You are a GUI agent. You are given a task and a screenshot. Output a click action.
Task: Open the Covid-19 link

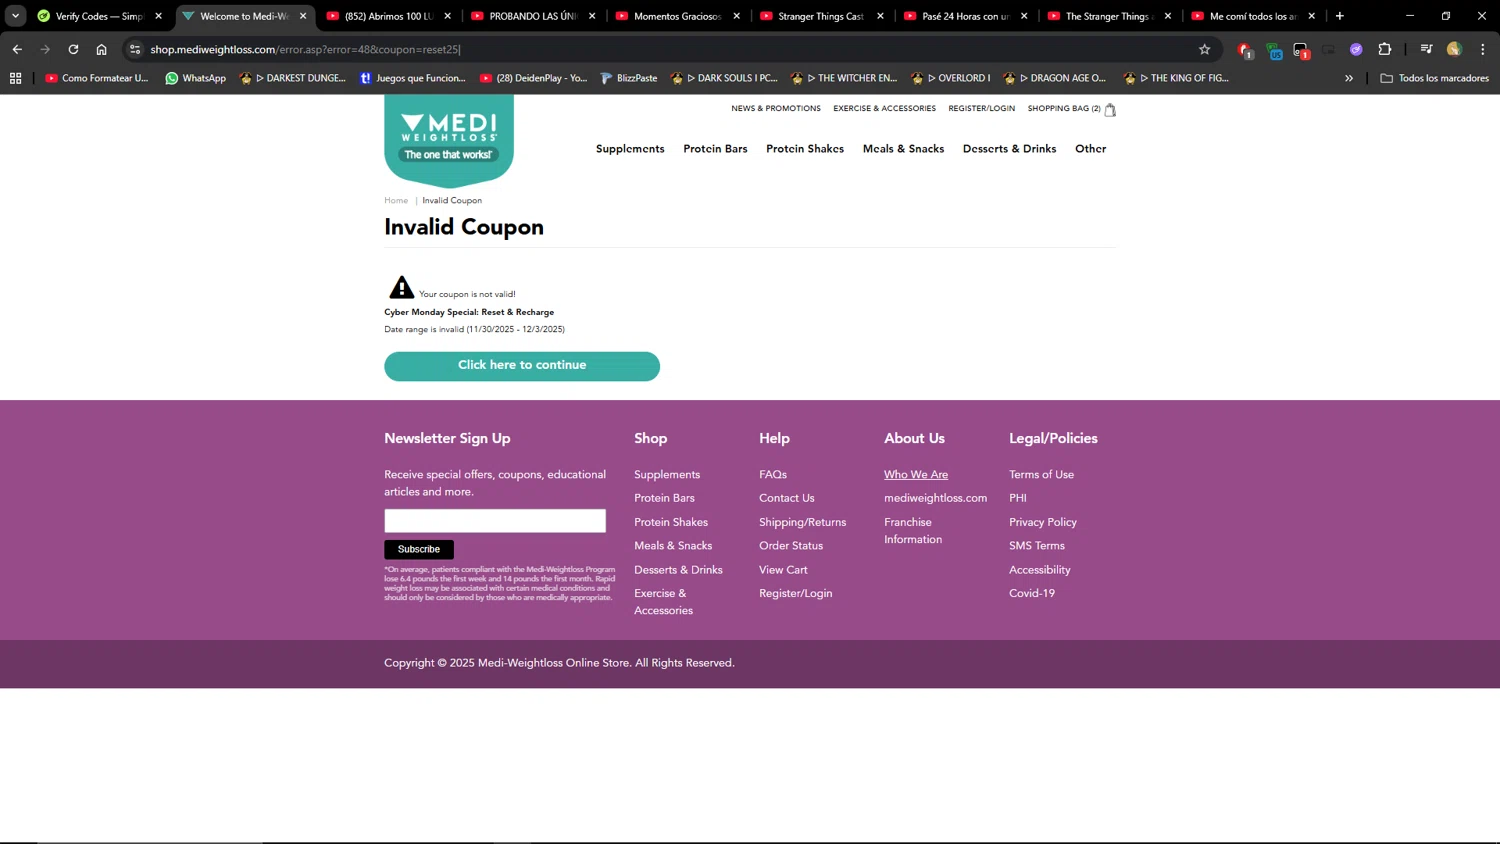1032,594
